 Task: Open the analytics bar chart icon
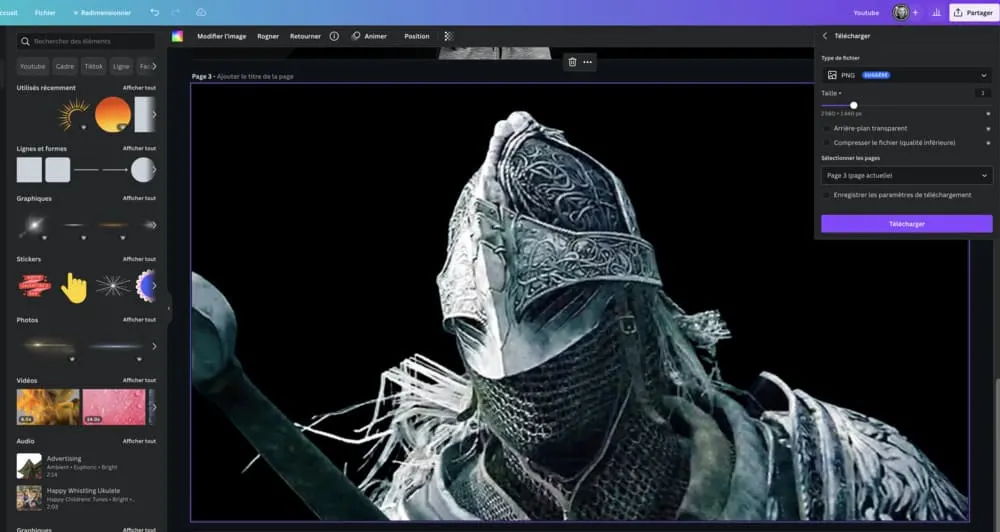(x=936, y=12)
